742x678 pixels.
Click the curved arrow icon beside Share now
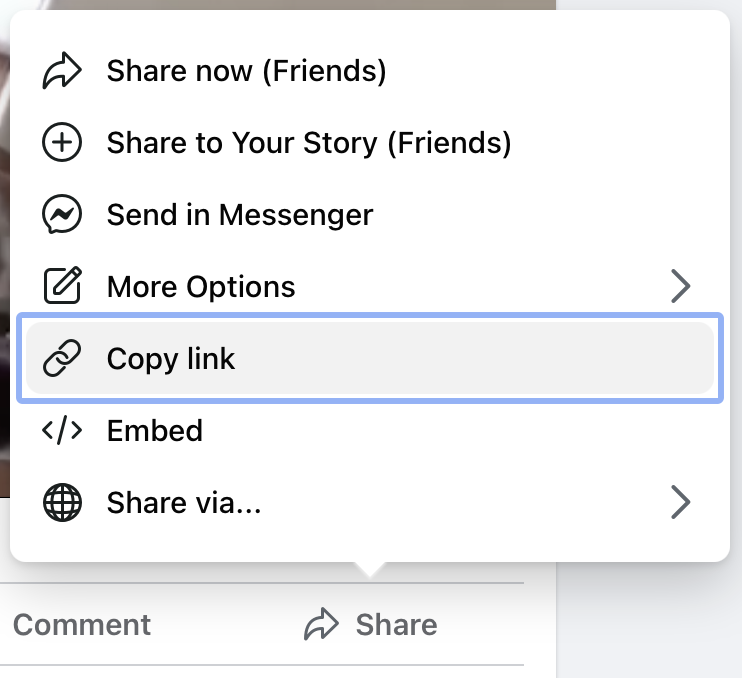pos(62,70)
